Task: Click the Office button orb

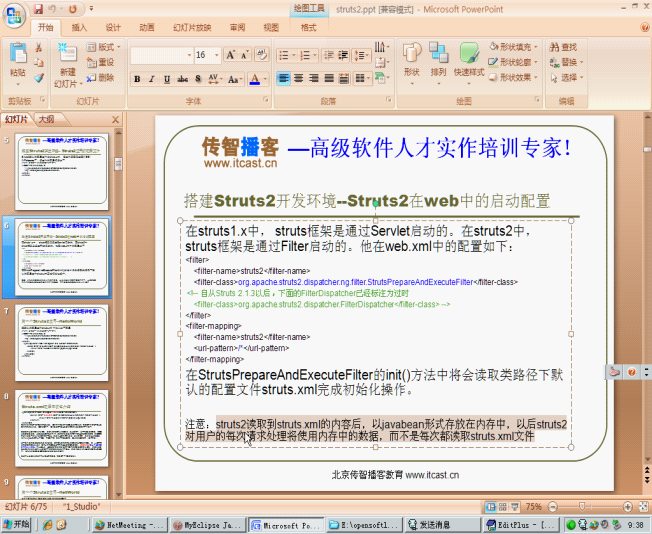Action: (x=14, y=15)
